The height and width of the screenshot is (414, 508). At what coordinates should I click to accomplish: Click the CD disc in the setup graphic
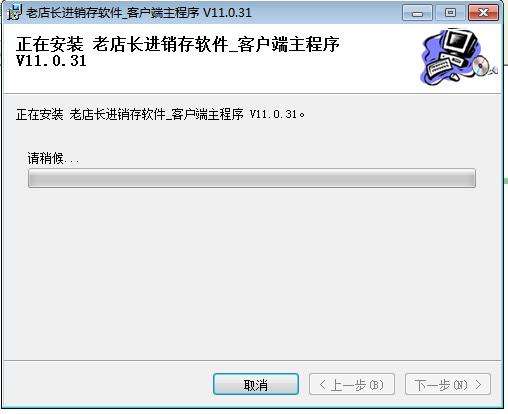coord(480,66)
